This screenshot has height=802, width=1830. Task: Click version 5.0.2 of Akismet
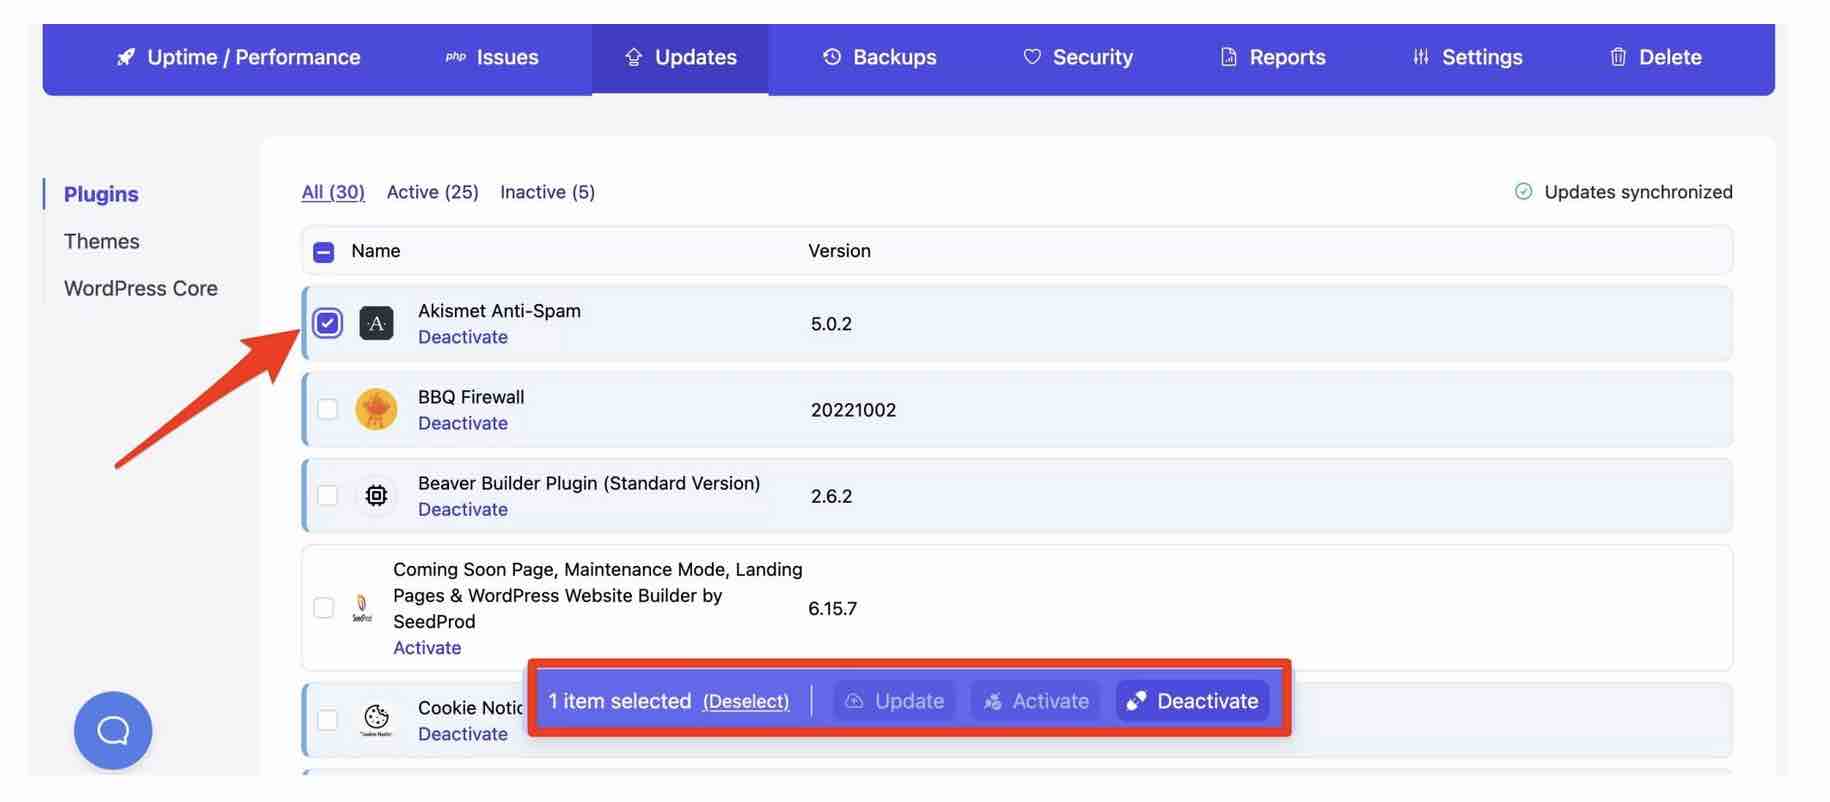(831, 324)
